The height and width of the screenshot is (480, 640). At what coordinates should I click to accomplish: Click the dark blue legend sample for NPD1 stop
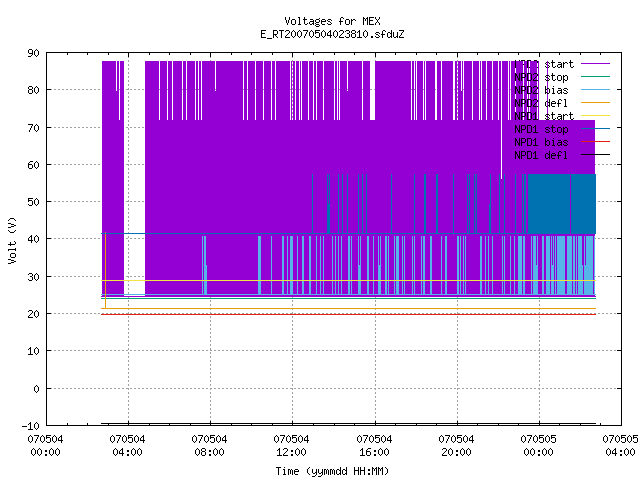pos(596,129)
